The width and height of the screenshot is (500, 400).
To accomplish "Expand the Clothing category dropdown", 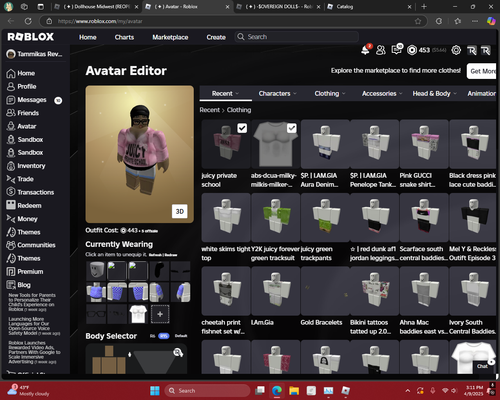I will point(330,93).
